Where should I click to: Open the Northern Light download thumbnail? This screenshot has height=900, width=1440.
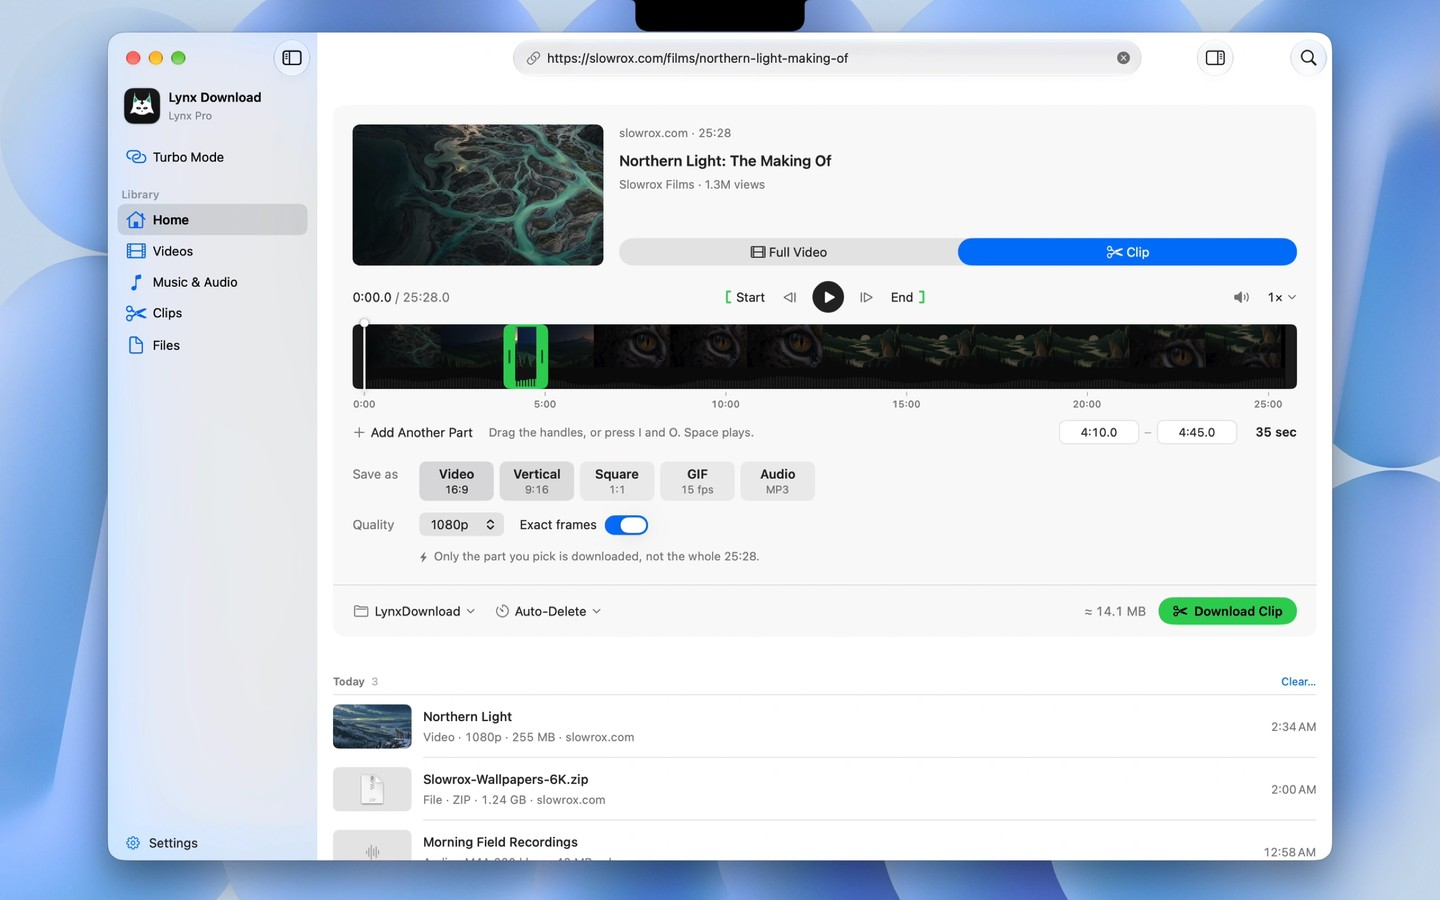(372, 726)
